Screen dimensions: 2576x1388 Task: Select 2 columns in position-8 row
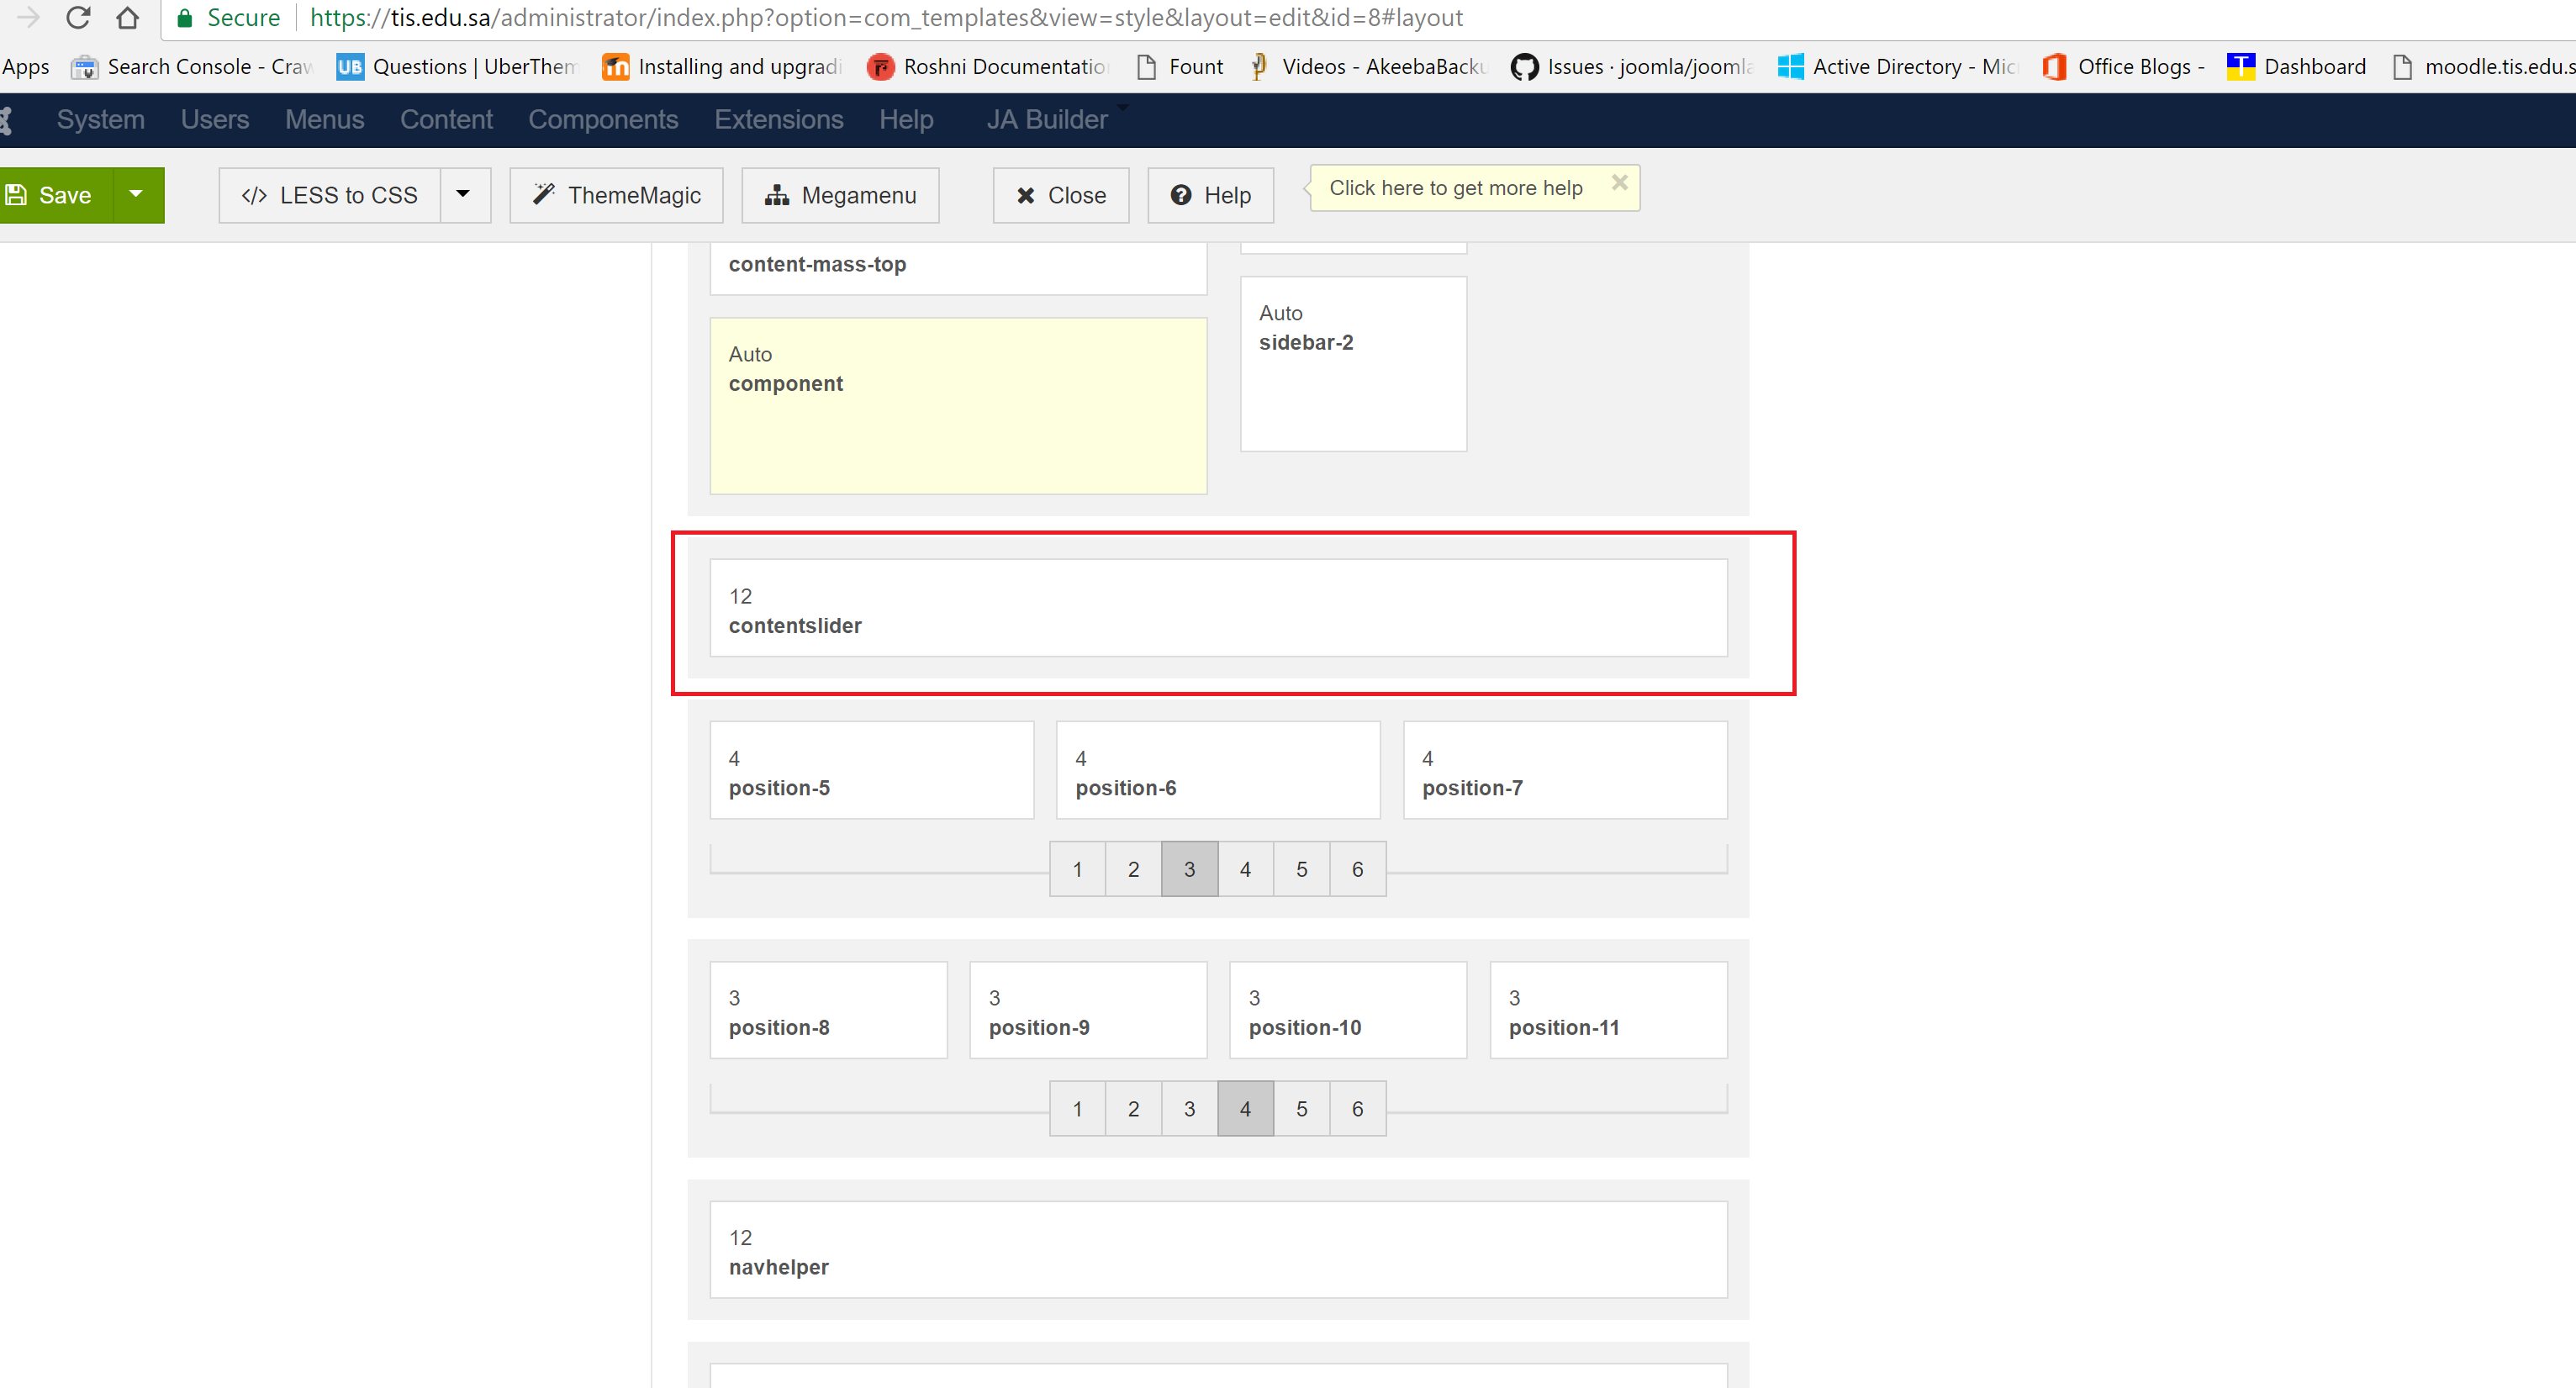pos(1133,1108)
